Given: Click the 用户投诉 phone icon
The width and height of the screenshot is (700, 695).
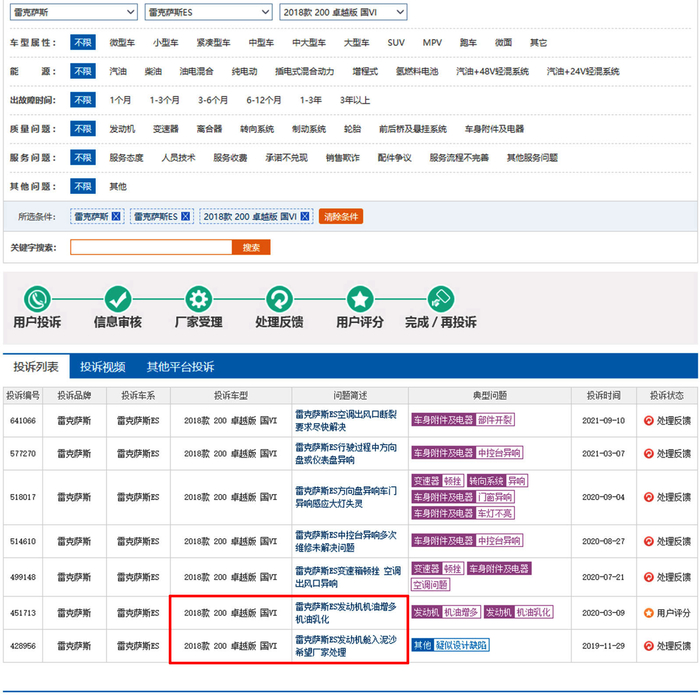Looking at the screenshot, I should coord(38,298).
